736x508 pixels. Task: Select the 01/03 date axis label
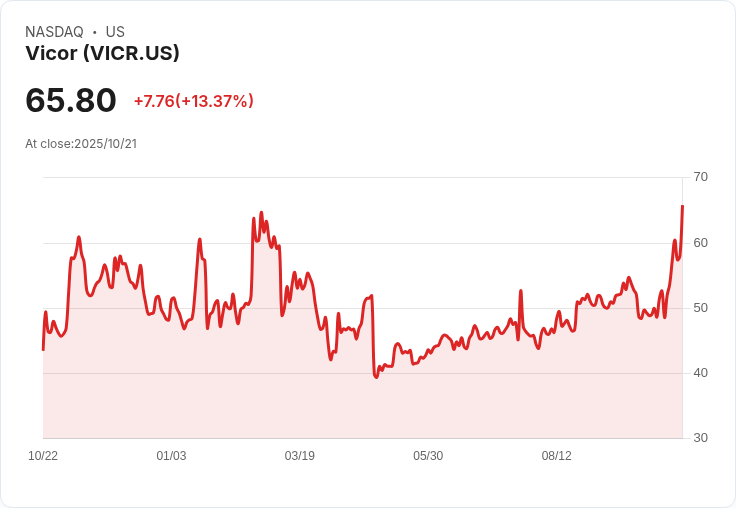(171, 456)
